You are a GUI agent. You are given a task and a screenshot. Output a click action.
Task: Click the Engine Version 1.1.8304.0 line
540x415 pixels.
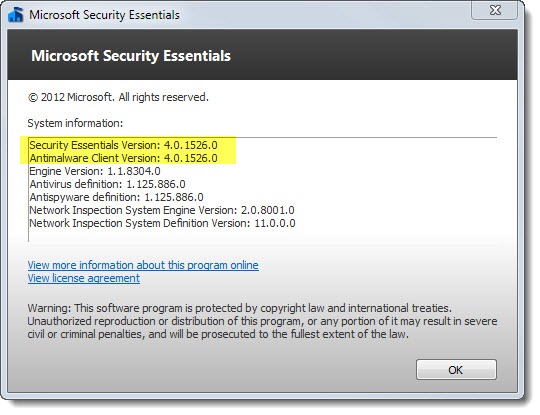[95, 171]
